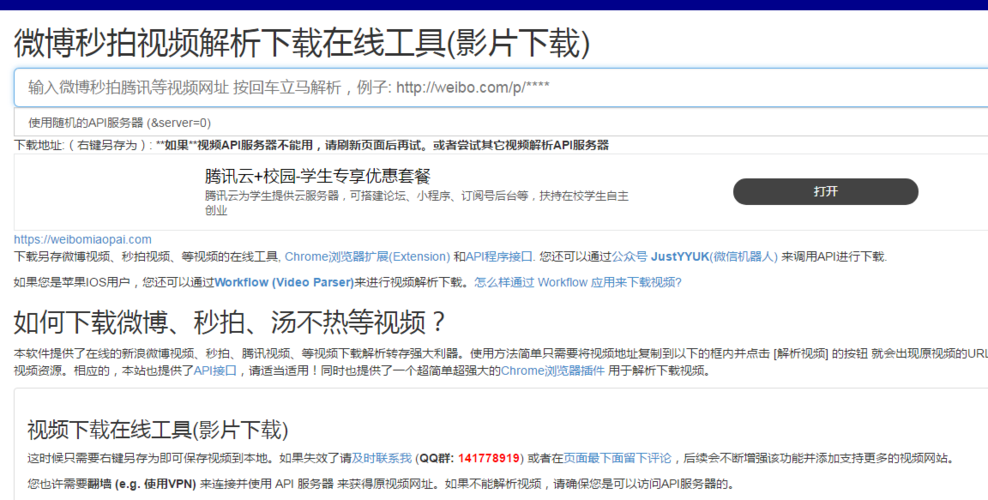Click the 打开 button in the Tencent Cloud ad
The height and width of the screenshot is (500, 988).
[x=825, y=191]
